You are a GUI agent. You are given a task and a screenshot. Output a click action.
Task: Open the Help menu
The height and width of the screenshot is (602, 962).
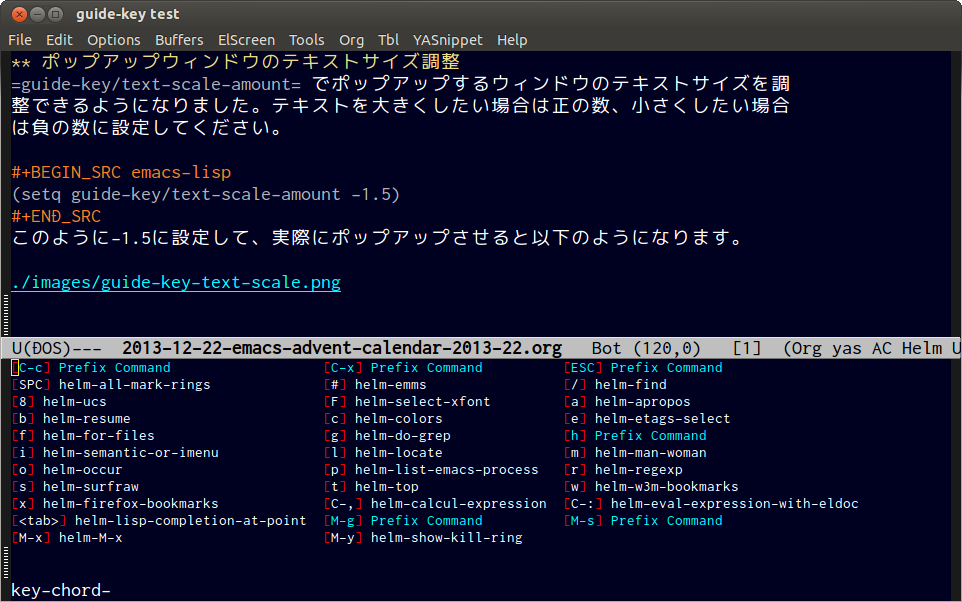click(x=512, y=40)
